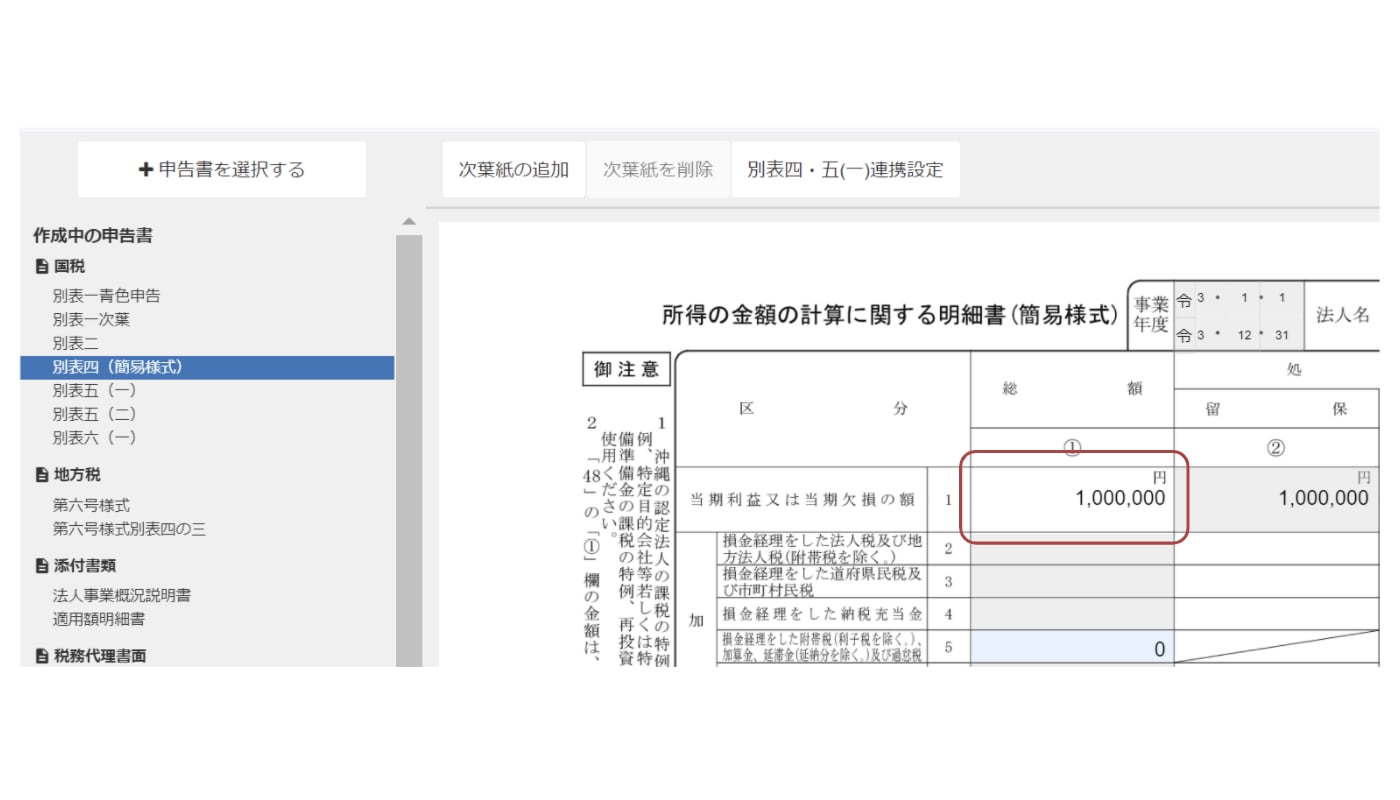Click the sidebar scroll-up arrow

[x=408, y=221]
